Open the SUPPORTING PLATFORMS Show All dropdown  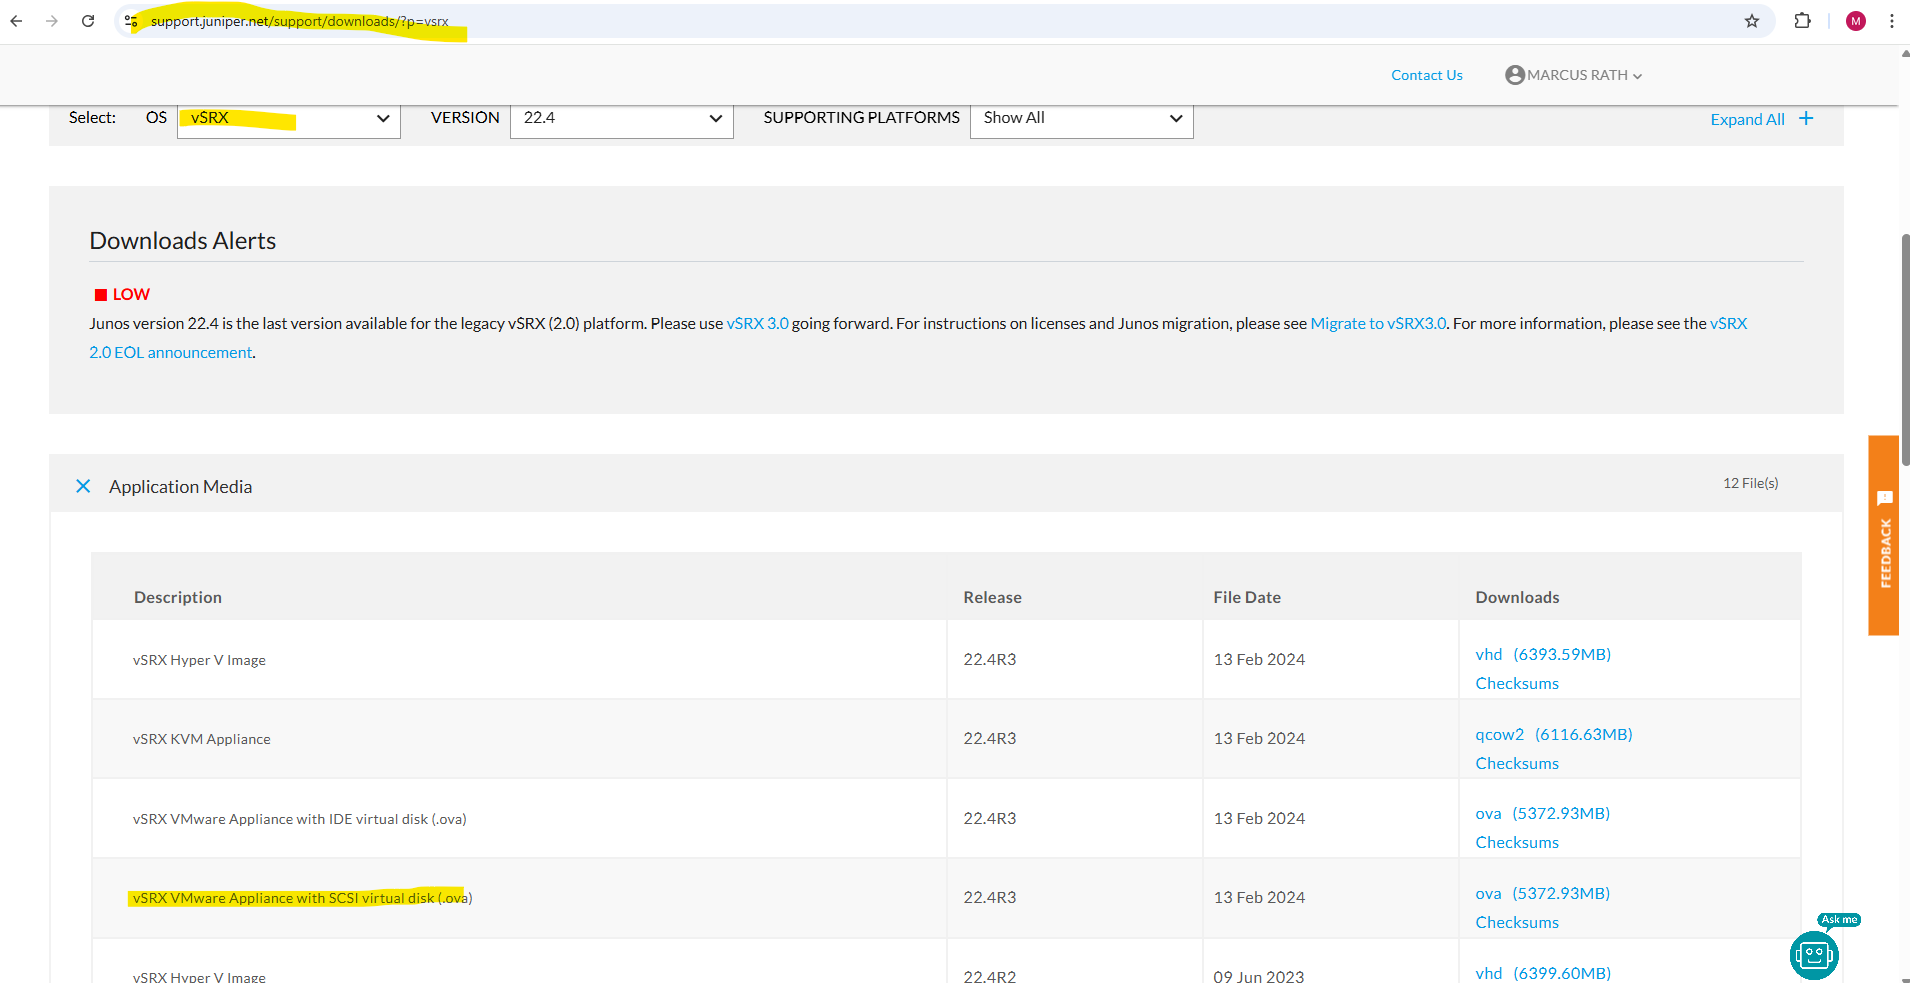click(1082, 118)
